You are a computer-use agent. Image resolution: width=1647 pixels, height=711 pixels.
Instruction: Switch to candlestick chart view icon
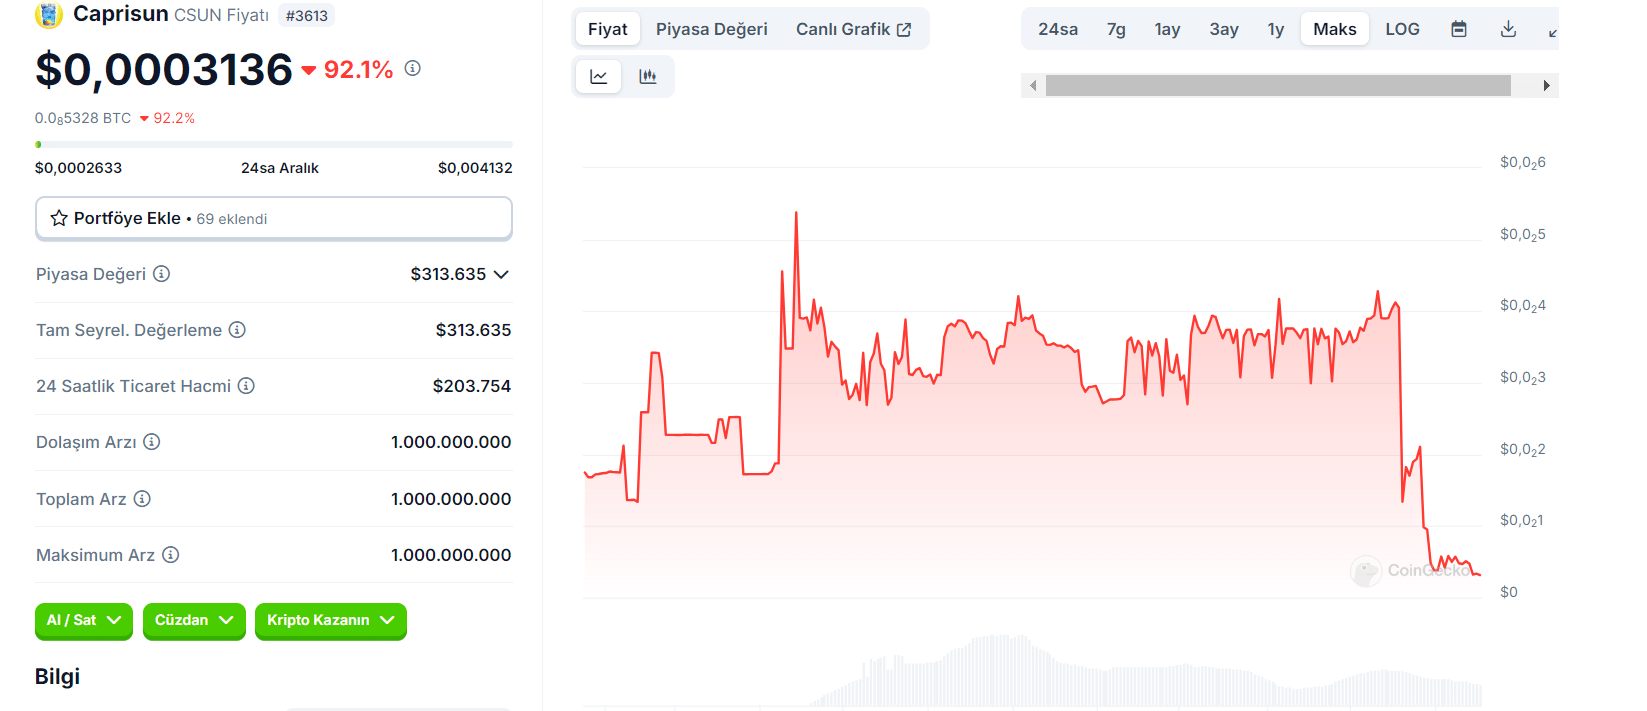coord(648,77)
